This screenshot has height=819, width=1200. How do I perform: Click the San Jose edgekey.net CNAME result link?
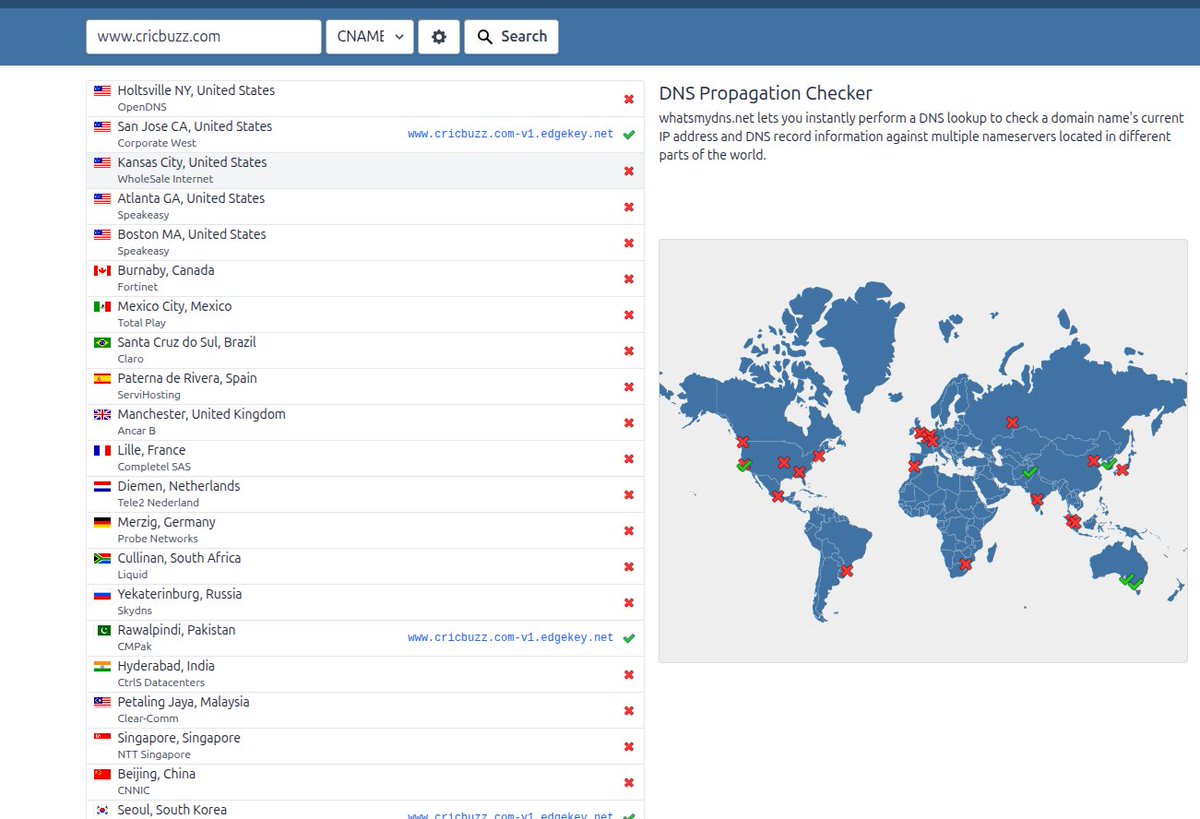(510, 134)
